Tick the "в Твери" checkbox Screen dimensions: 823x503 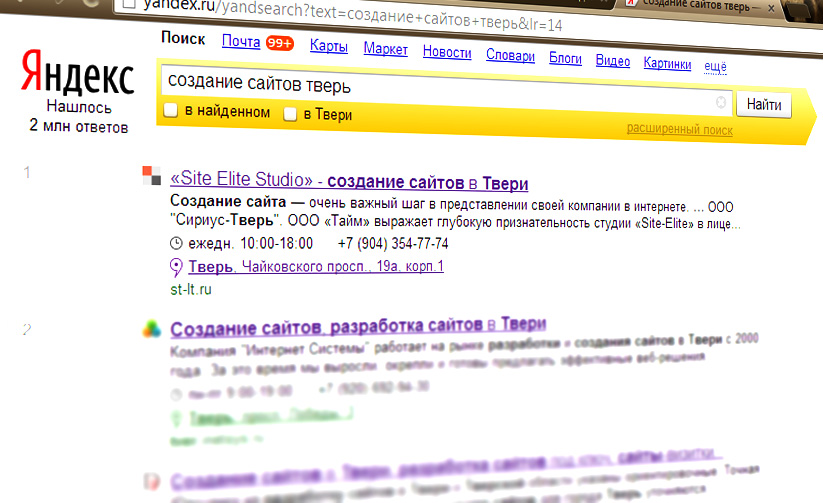290,114
